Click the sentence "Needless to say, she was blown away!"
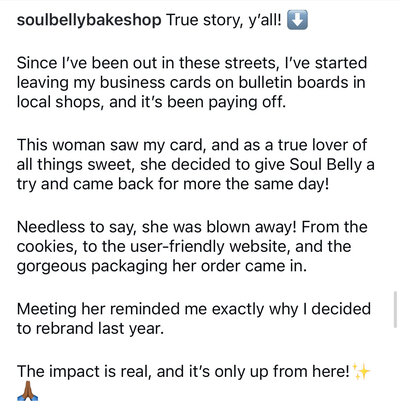400x409 pixels. click(157, 227)
